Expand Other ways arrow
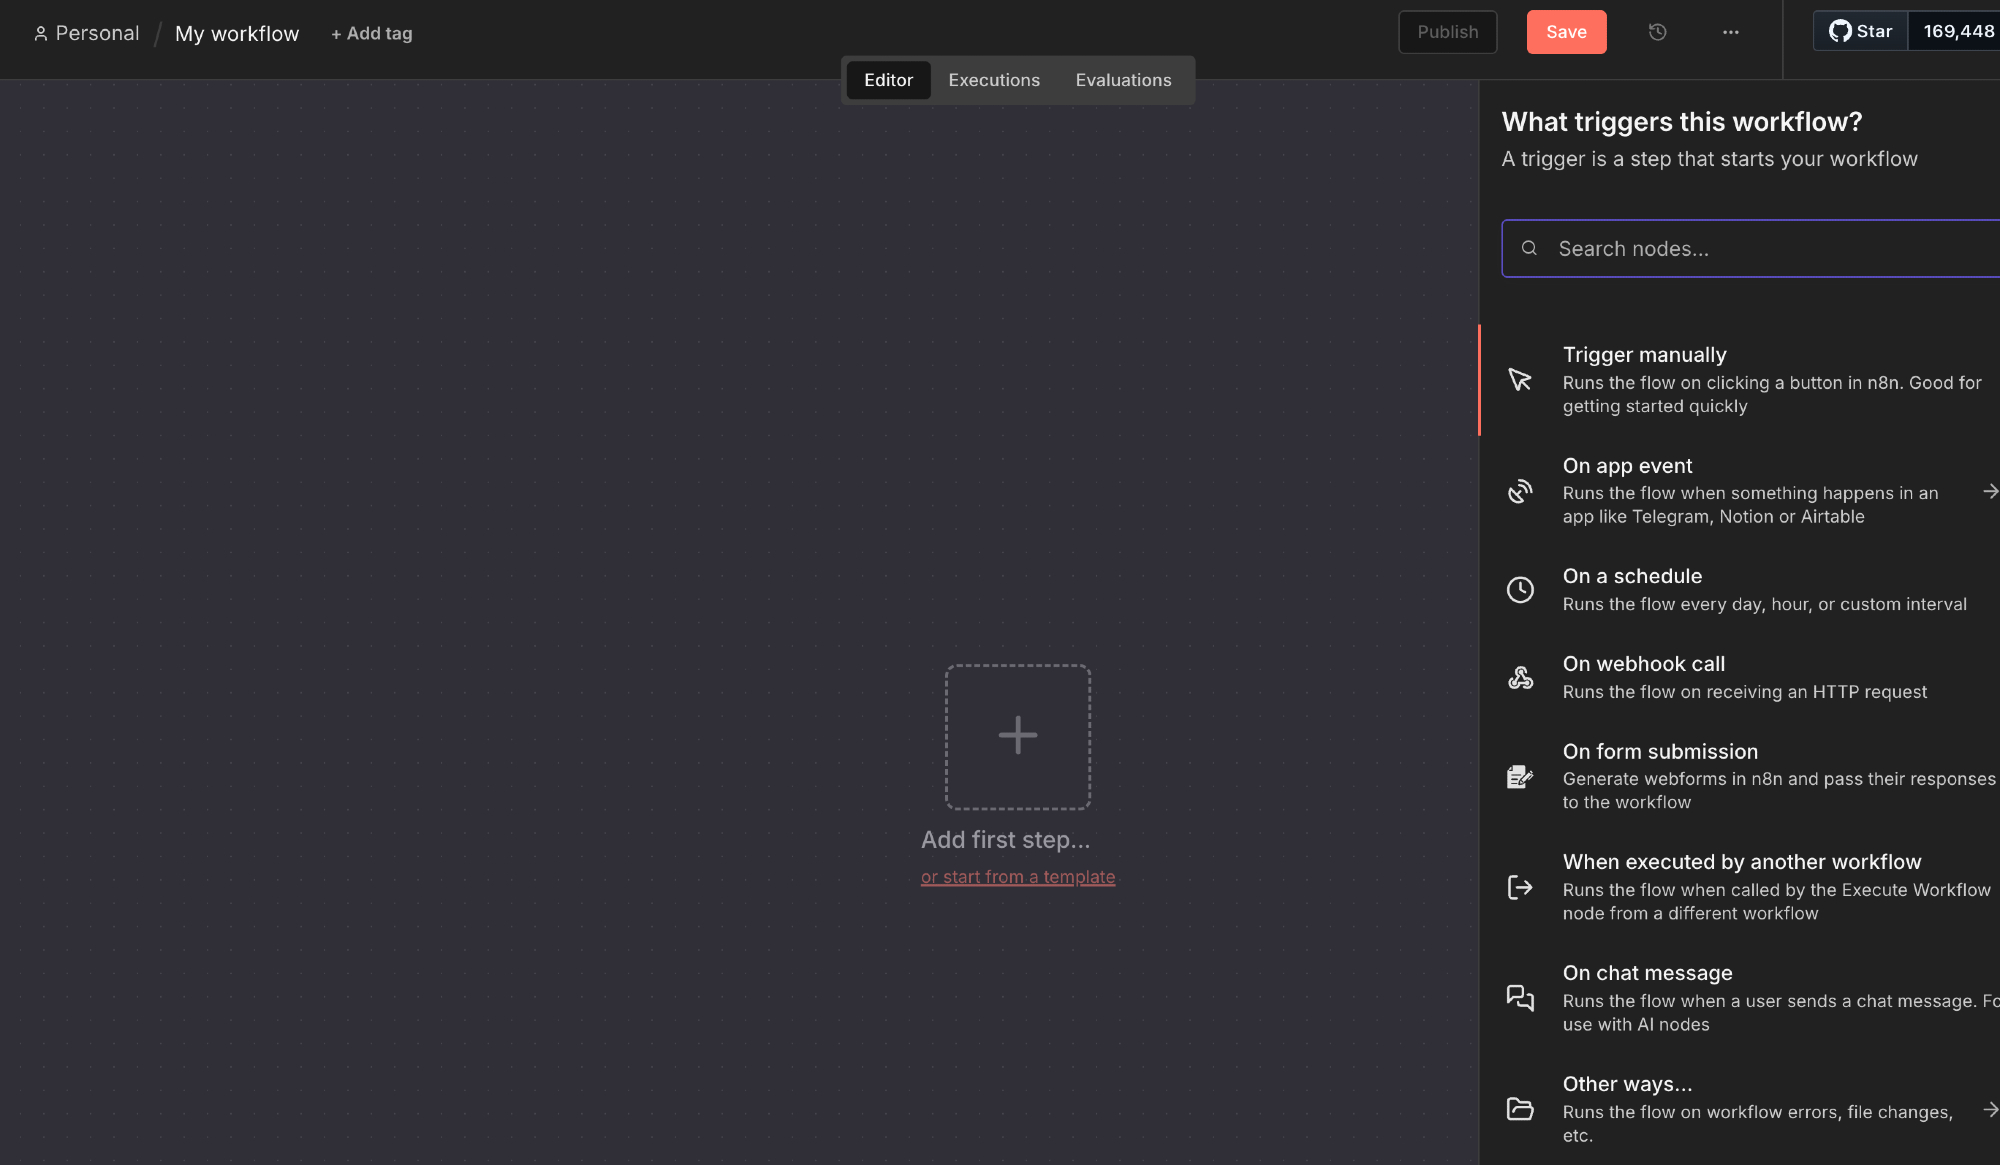This screenshot has width=2000, height=1165. point(1989,1109)
